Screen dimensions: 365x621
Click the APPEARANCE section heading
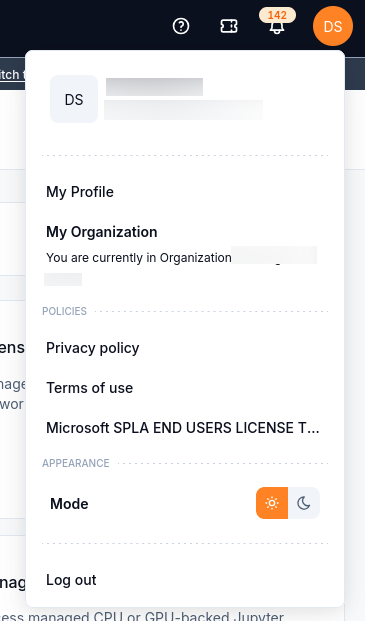76,463
